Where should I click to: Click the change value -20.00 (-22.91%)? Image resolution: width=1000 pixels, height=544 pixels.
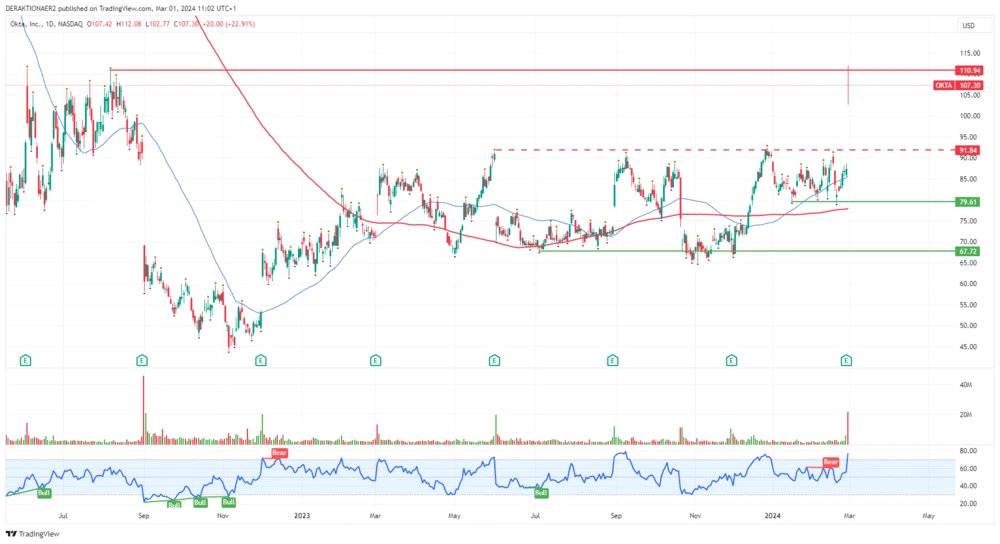(229, 24)
